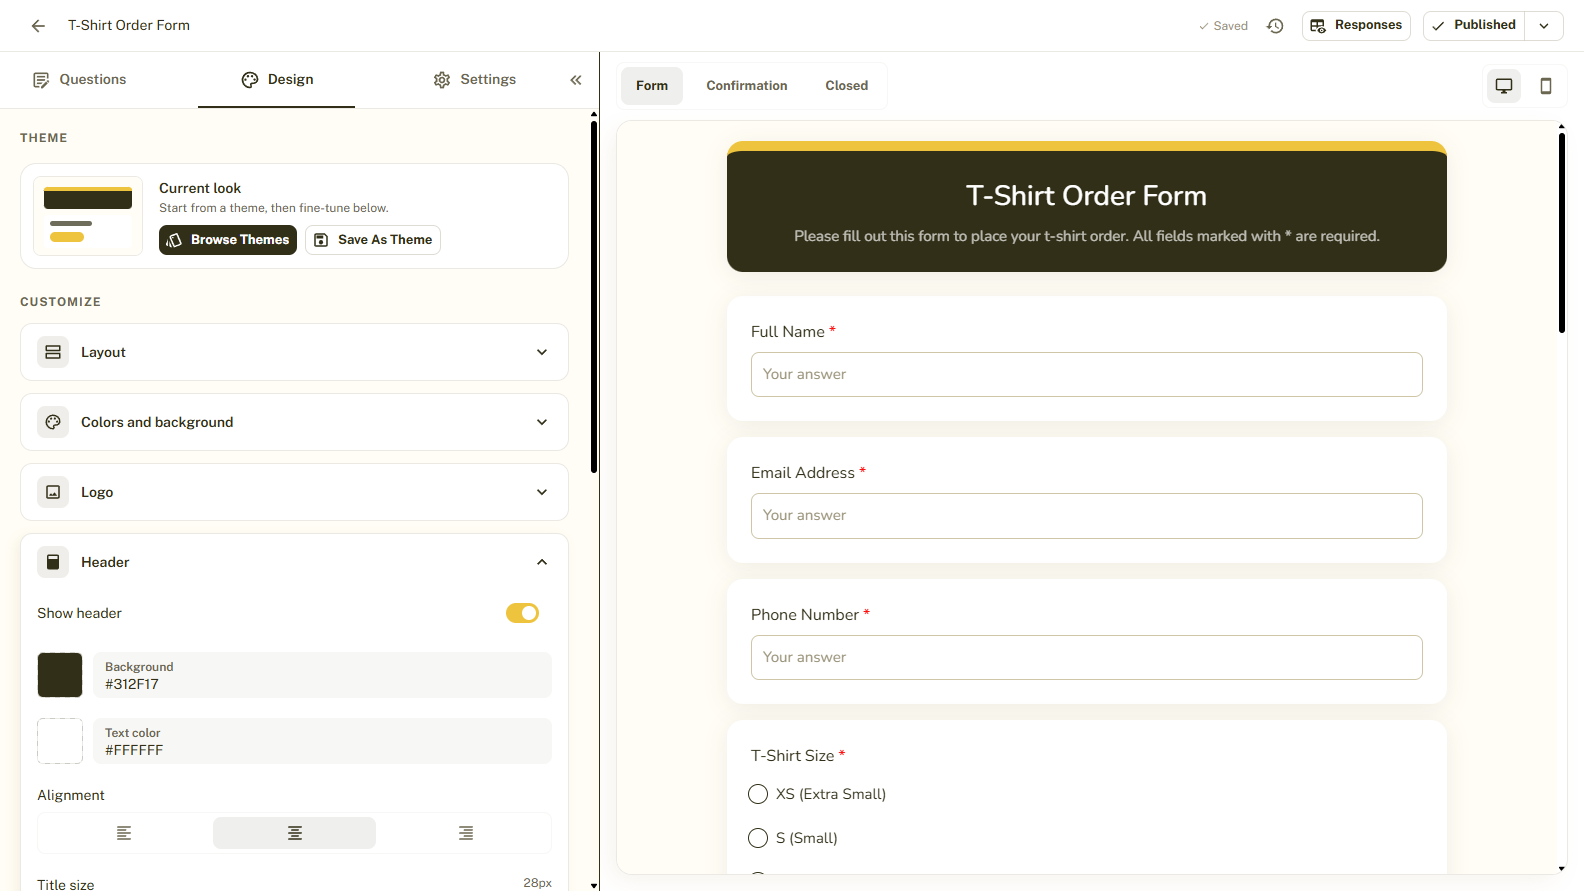Expand the Logo section chevron
The width and height of the screenshot is (1584, 891).
(542, 492)
